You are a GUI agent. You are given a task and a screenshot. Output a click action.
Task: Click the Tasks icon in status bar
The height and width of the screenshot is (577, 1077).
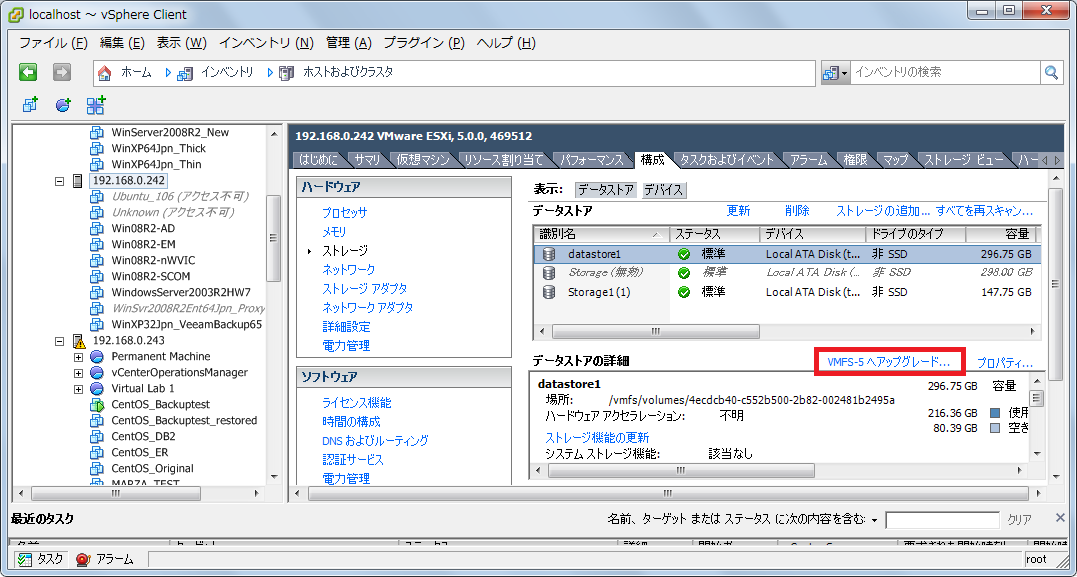(25, 560)
